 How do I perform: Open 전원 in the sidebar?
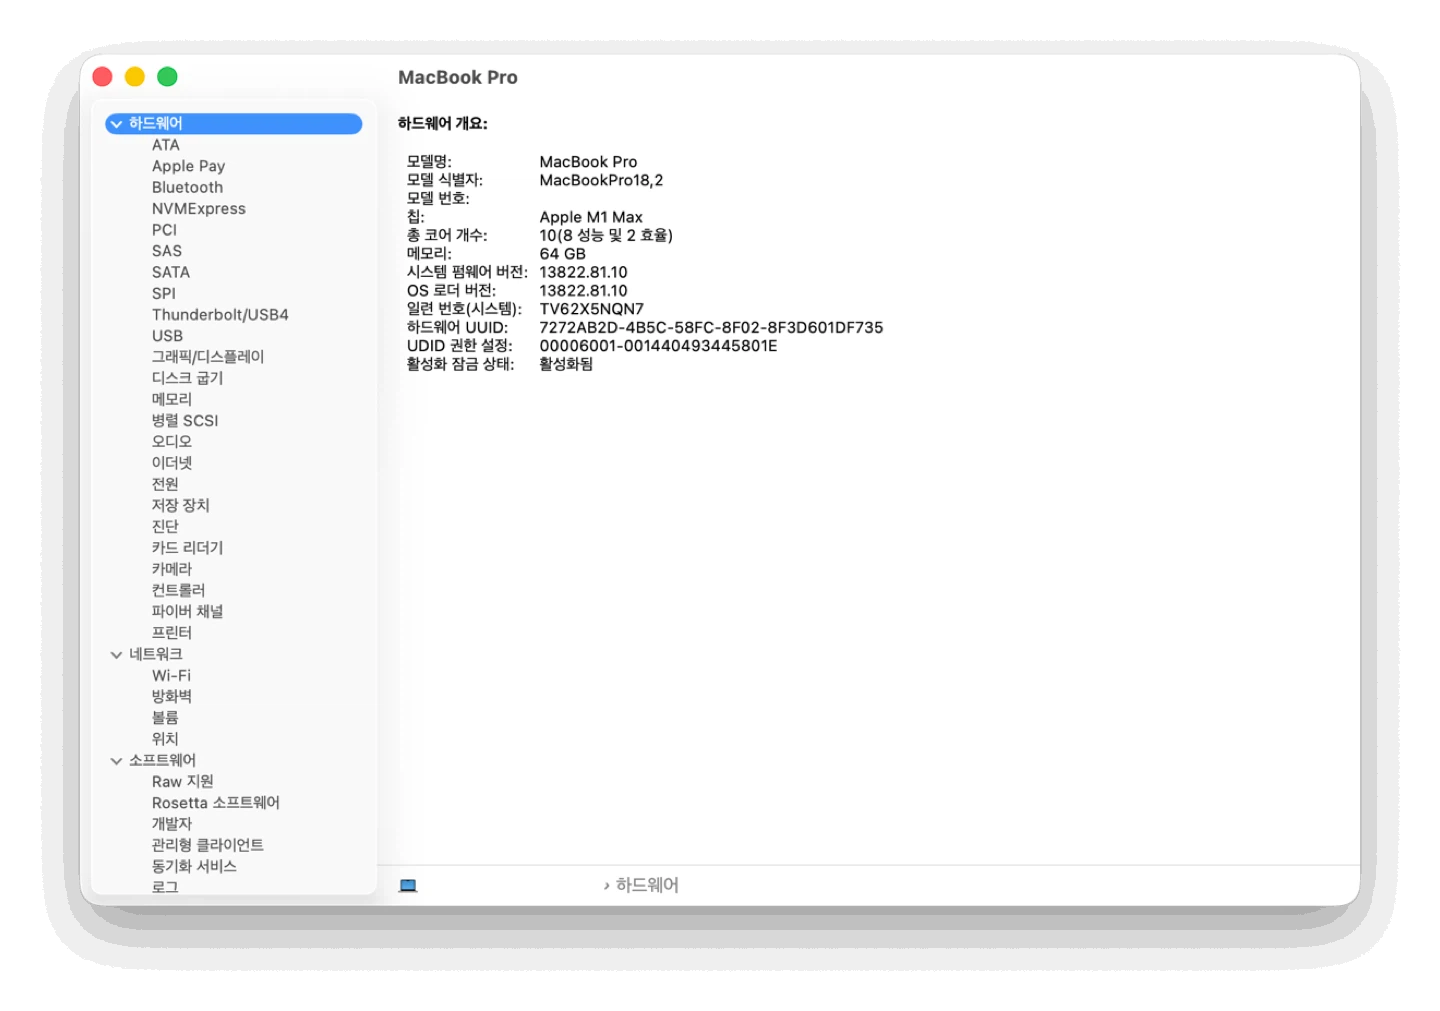pos(165,484)
